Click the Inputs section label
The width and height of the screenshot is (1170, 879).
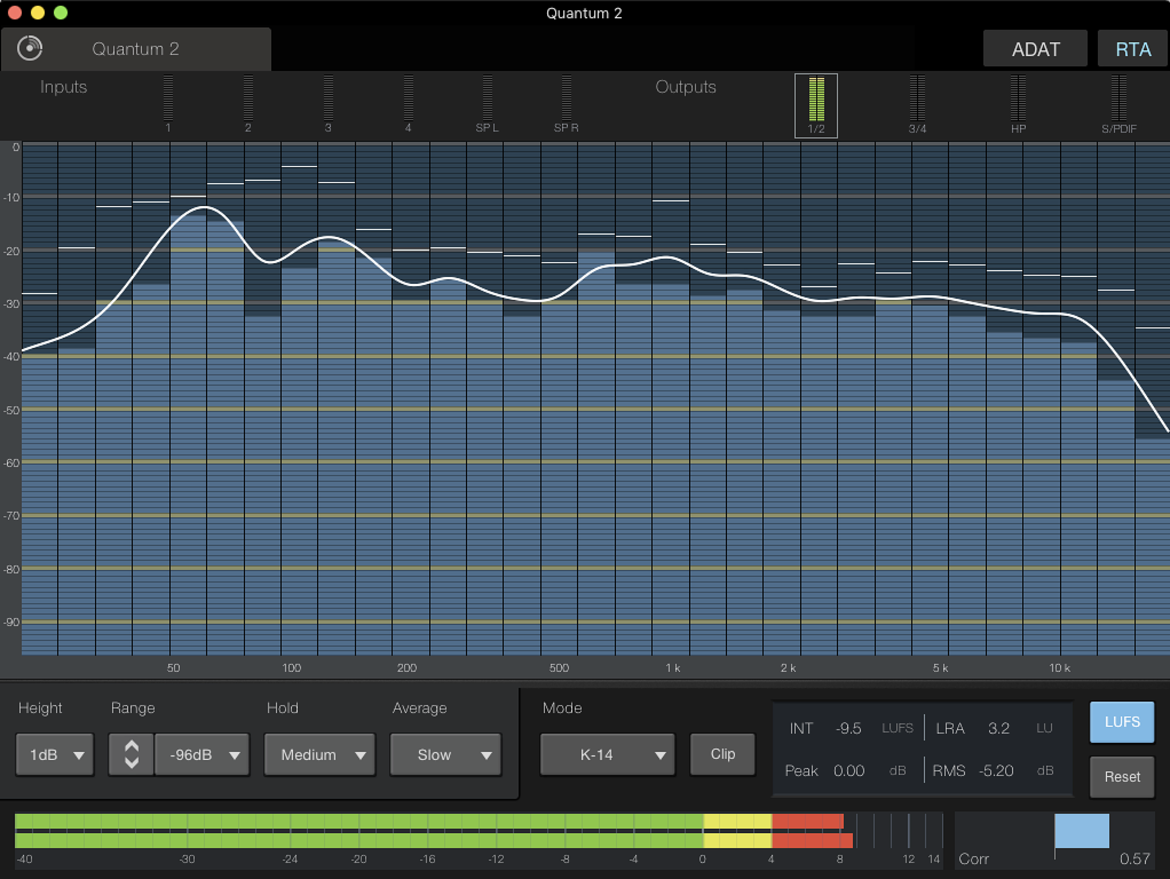63,87
